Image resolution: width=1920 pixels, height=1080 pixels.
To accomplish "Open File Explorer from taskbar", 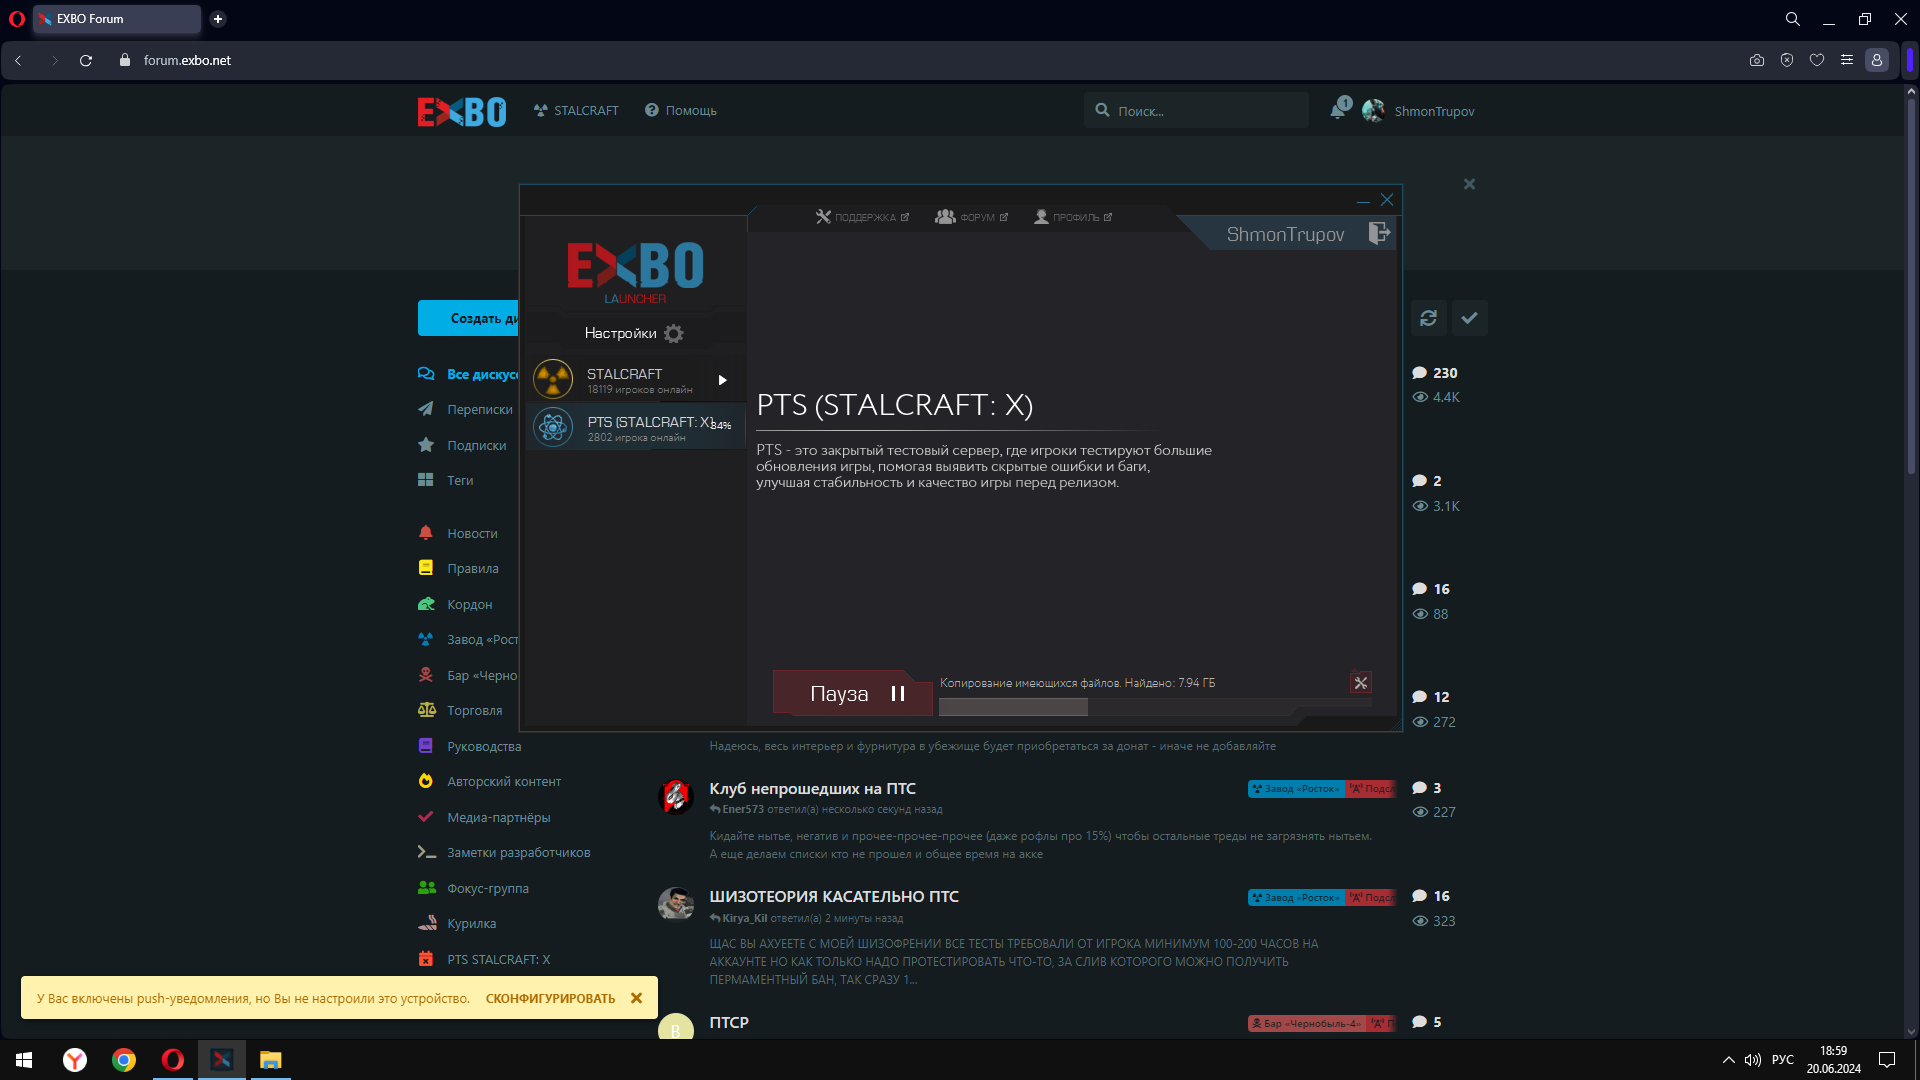I will pyautogui.click(x=270, y=1060).
